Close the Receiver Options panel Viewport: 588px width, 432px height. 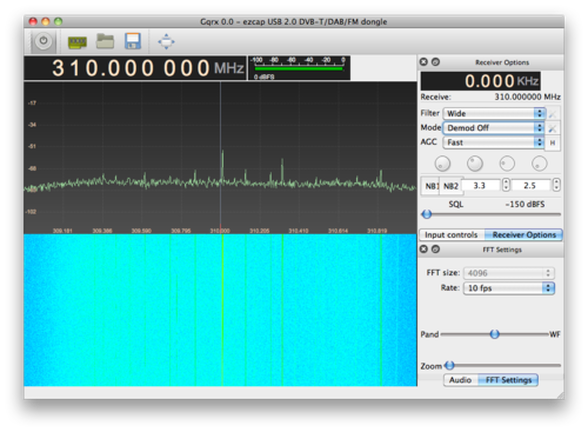click(x=424, y=62)
